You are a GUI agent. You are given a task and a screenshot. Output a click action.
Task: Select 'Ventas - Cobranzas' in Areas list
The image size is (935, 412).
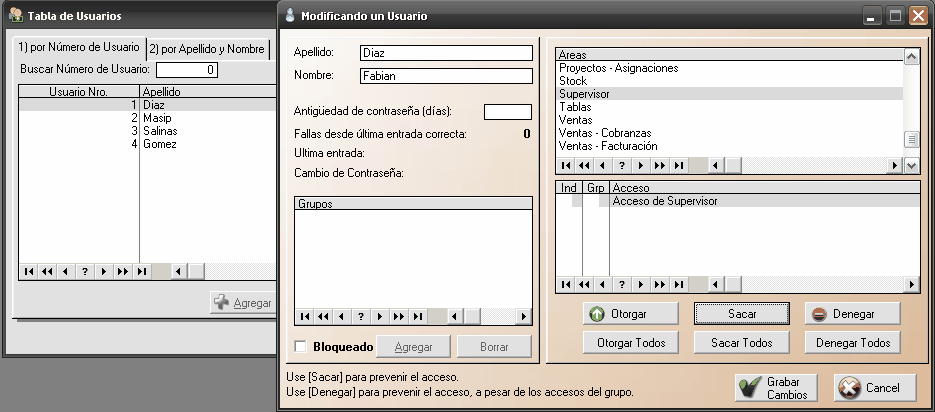[x=605, y=133]
